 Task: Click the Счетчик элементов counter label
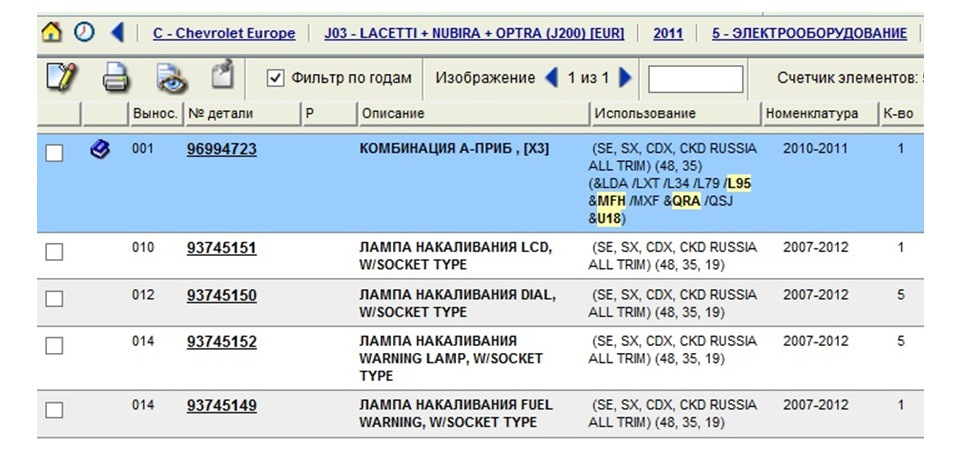point(850,78)
